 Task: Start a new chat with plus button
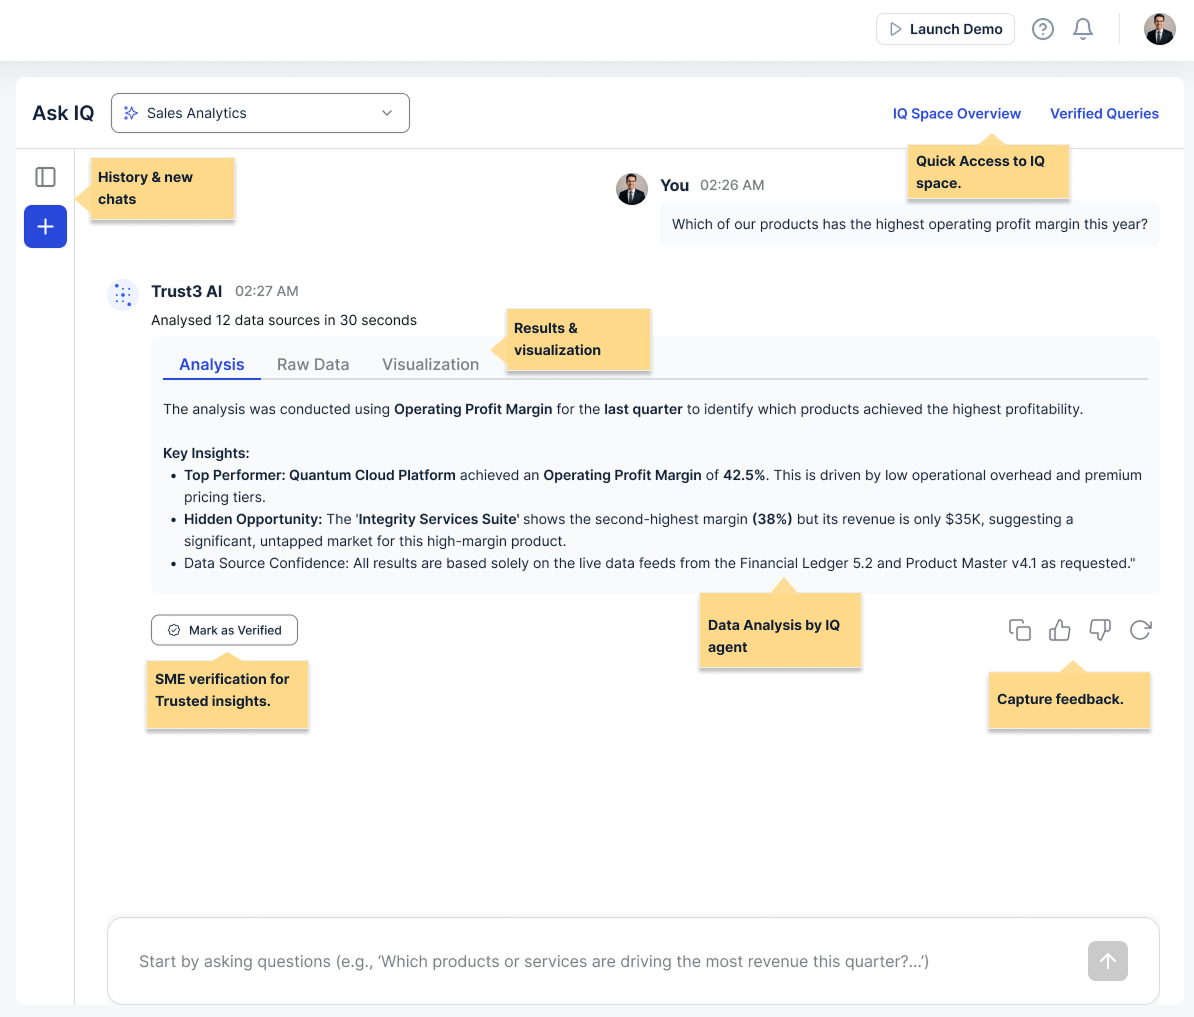coord(45,227)
